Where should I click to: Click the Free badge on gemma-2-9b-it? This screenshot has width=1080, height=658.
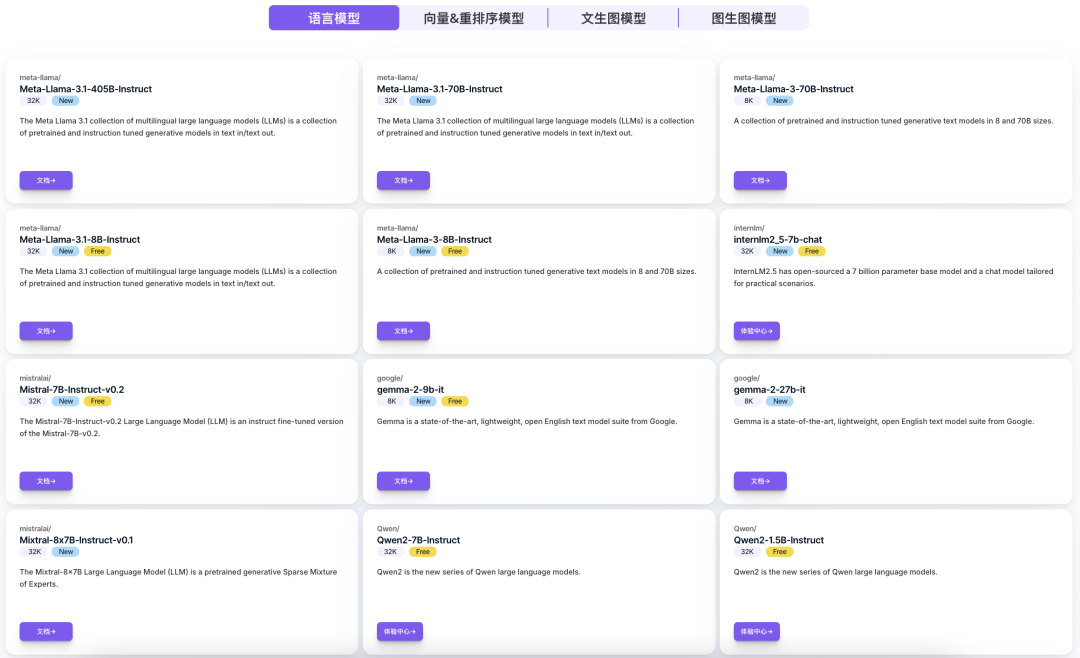pyautogui.click(x=455, y=401)
